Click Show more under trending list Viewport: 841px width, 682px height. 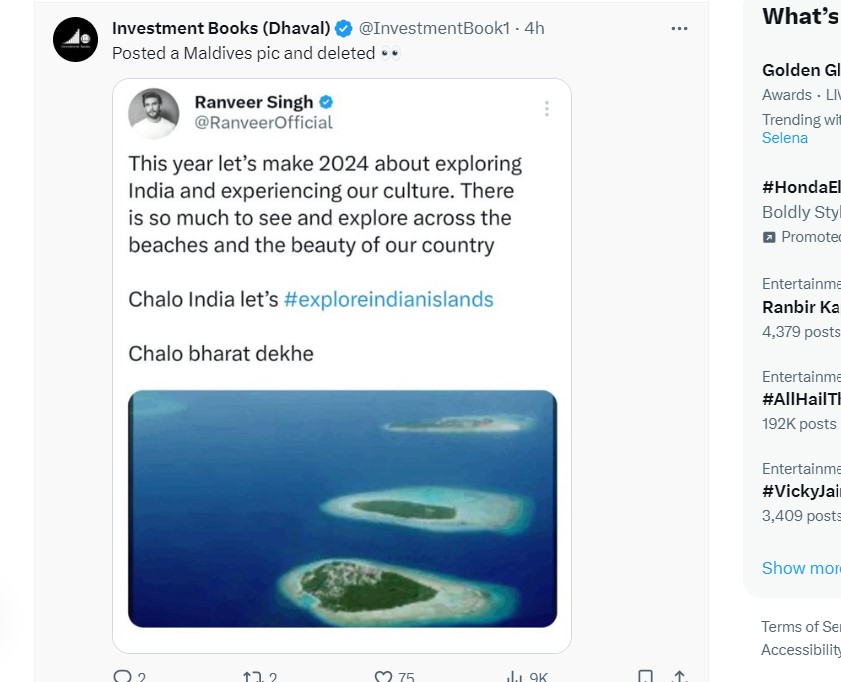pyautogui.click(x=800, y=568)
